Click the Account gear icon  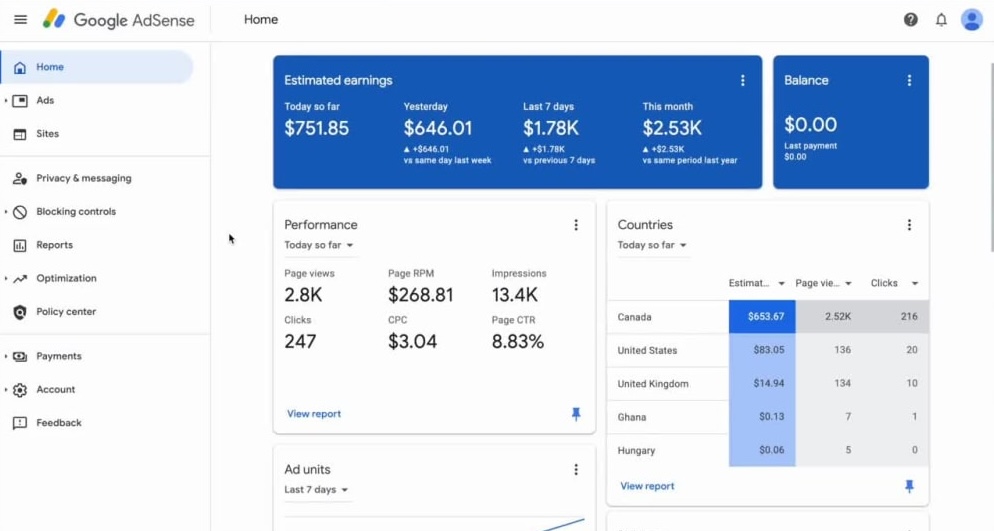tap(20, 390)
